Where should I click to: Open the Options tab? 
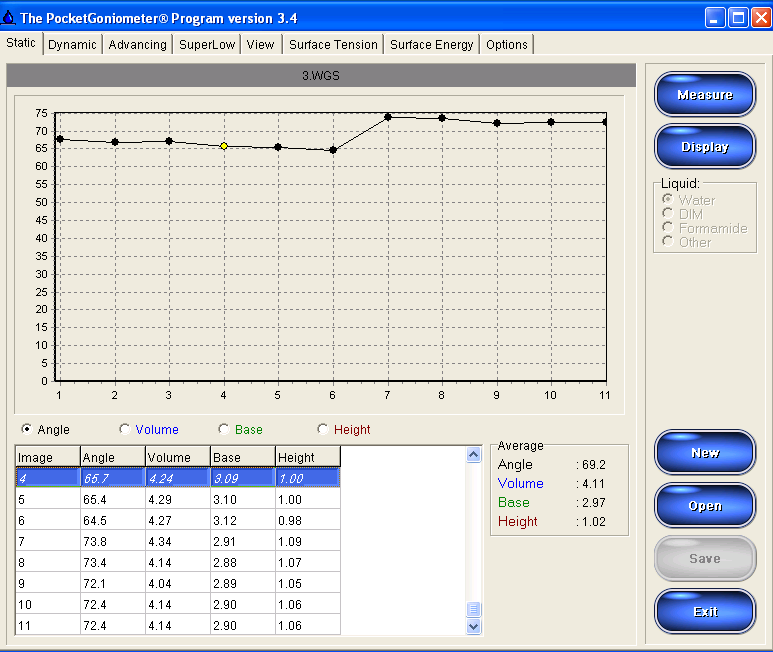[507, 44]
